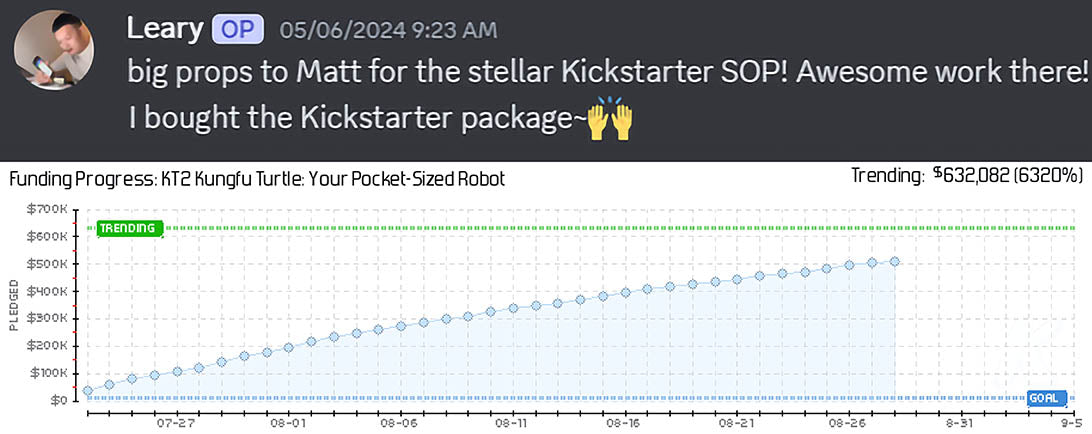Click the 05/06/2024 9:23 AM timestamp

tap(388, 30)
